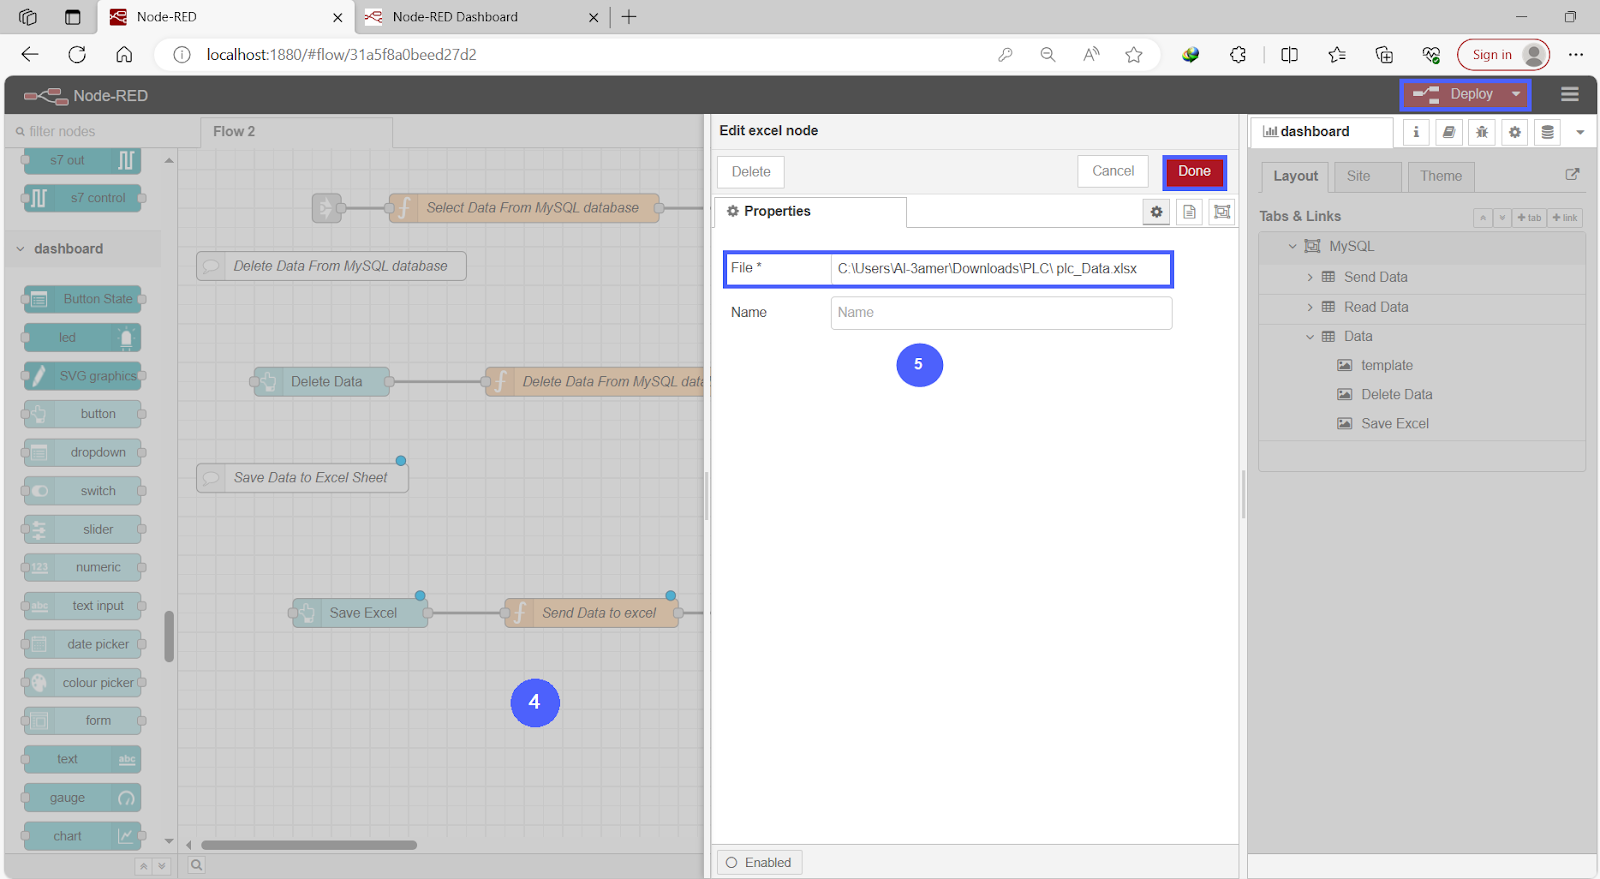Open node description document icon
The width and height of the screenshot is (1600, 879).
[x=1189, y=212]
